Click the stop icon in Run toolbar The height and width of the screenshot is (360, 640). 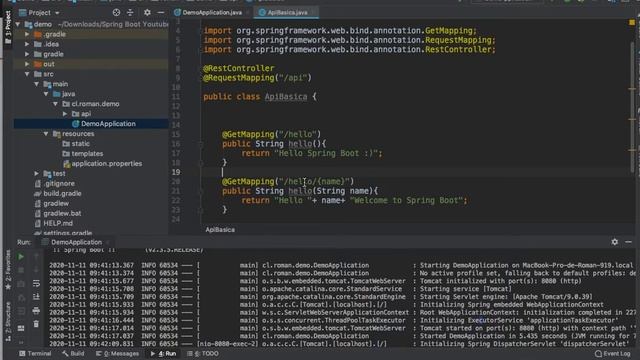click(x=21, y=270)
